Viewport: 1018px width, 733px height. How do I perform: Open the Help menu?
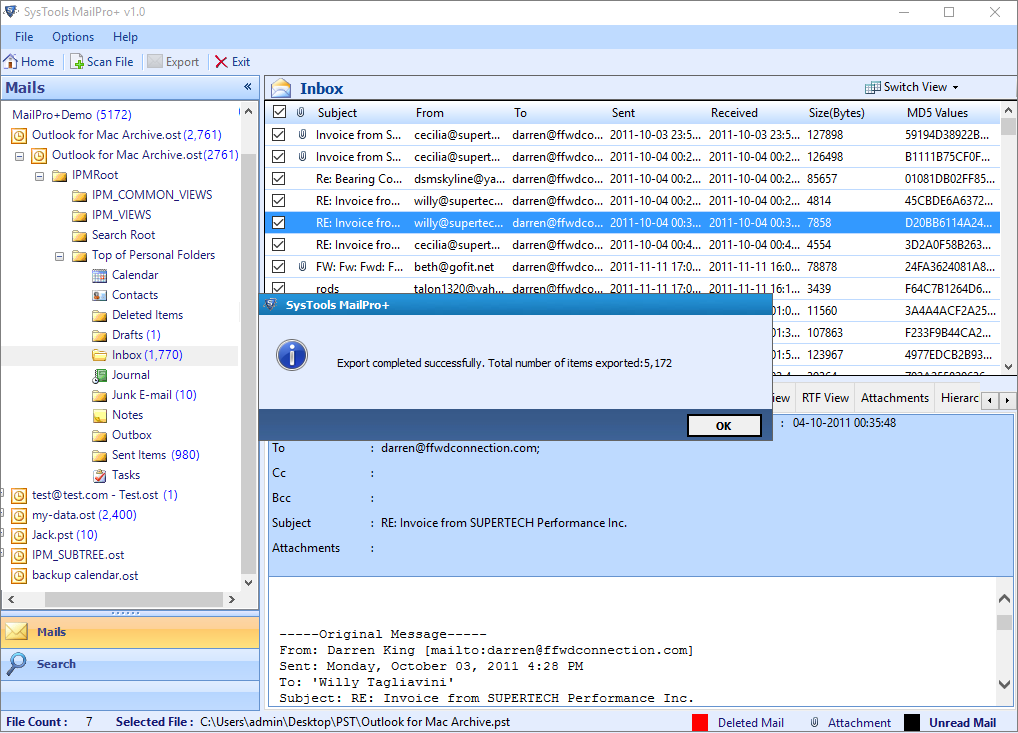(125, 37)
